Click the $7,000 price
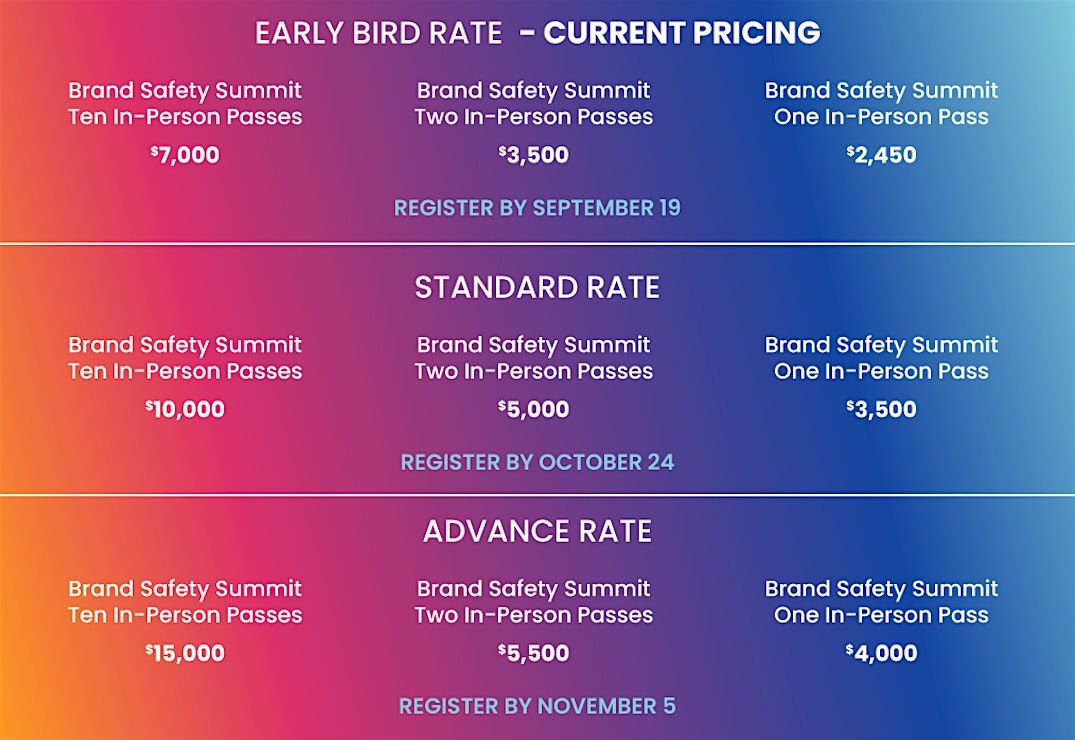 tap(185, 155)
